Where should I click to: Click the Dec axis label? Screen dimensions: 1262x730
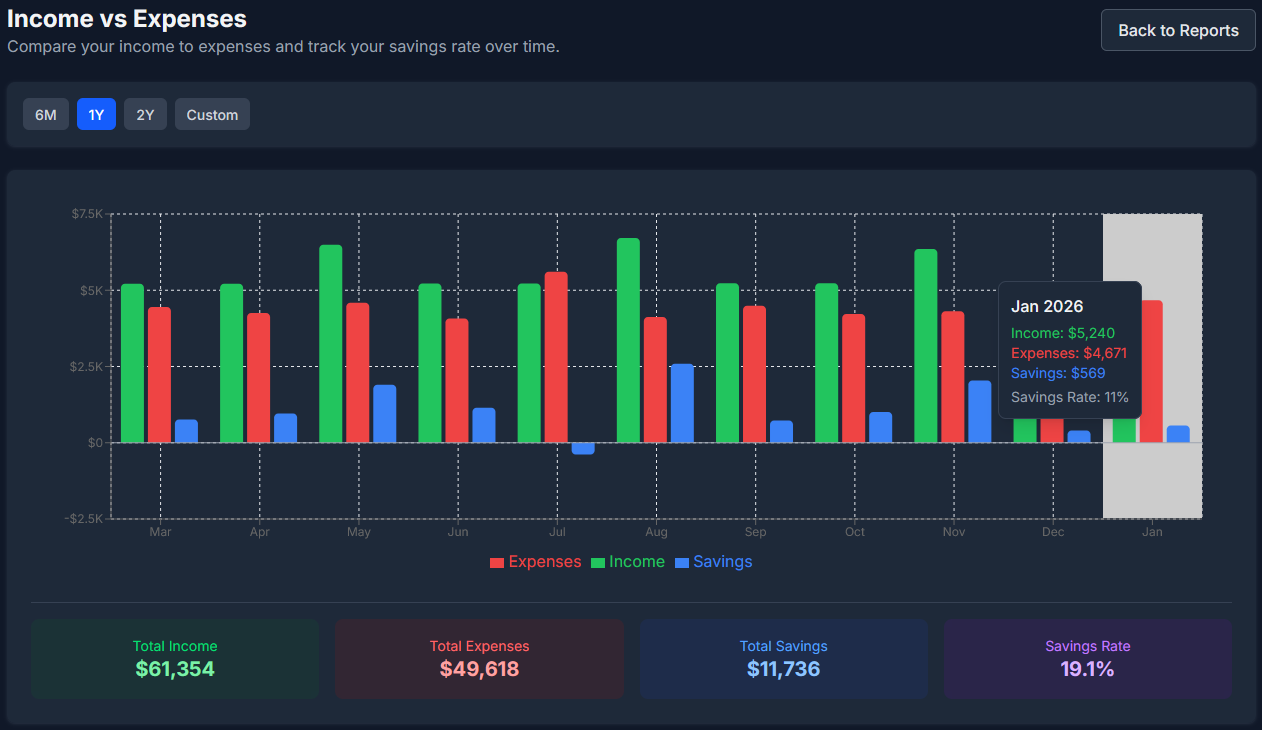(1053, 532)
